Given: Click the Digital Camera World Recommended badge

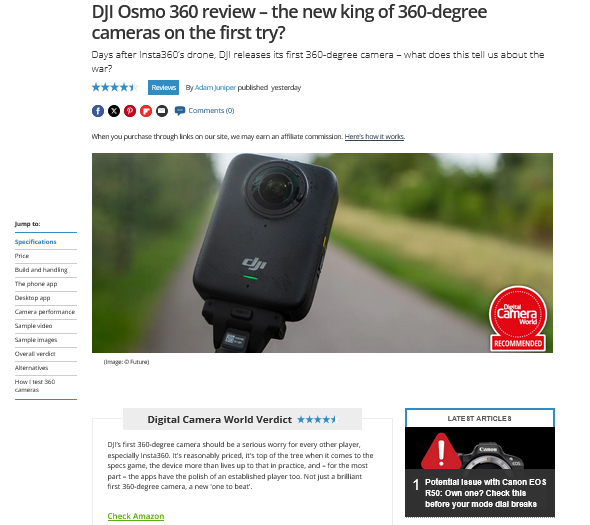Looking at the screenshot, I should 518,319.
